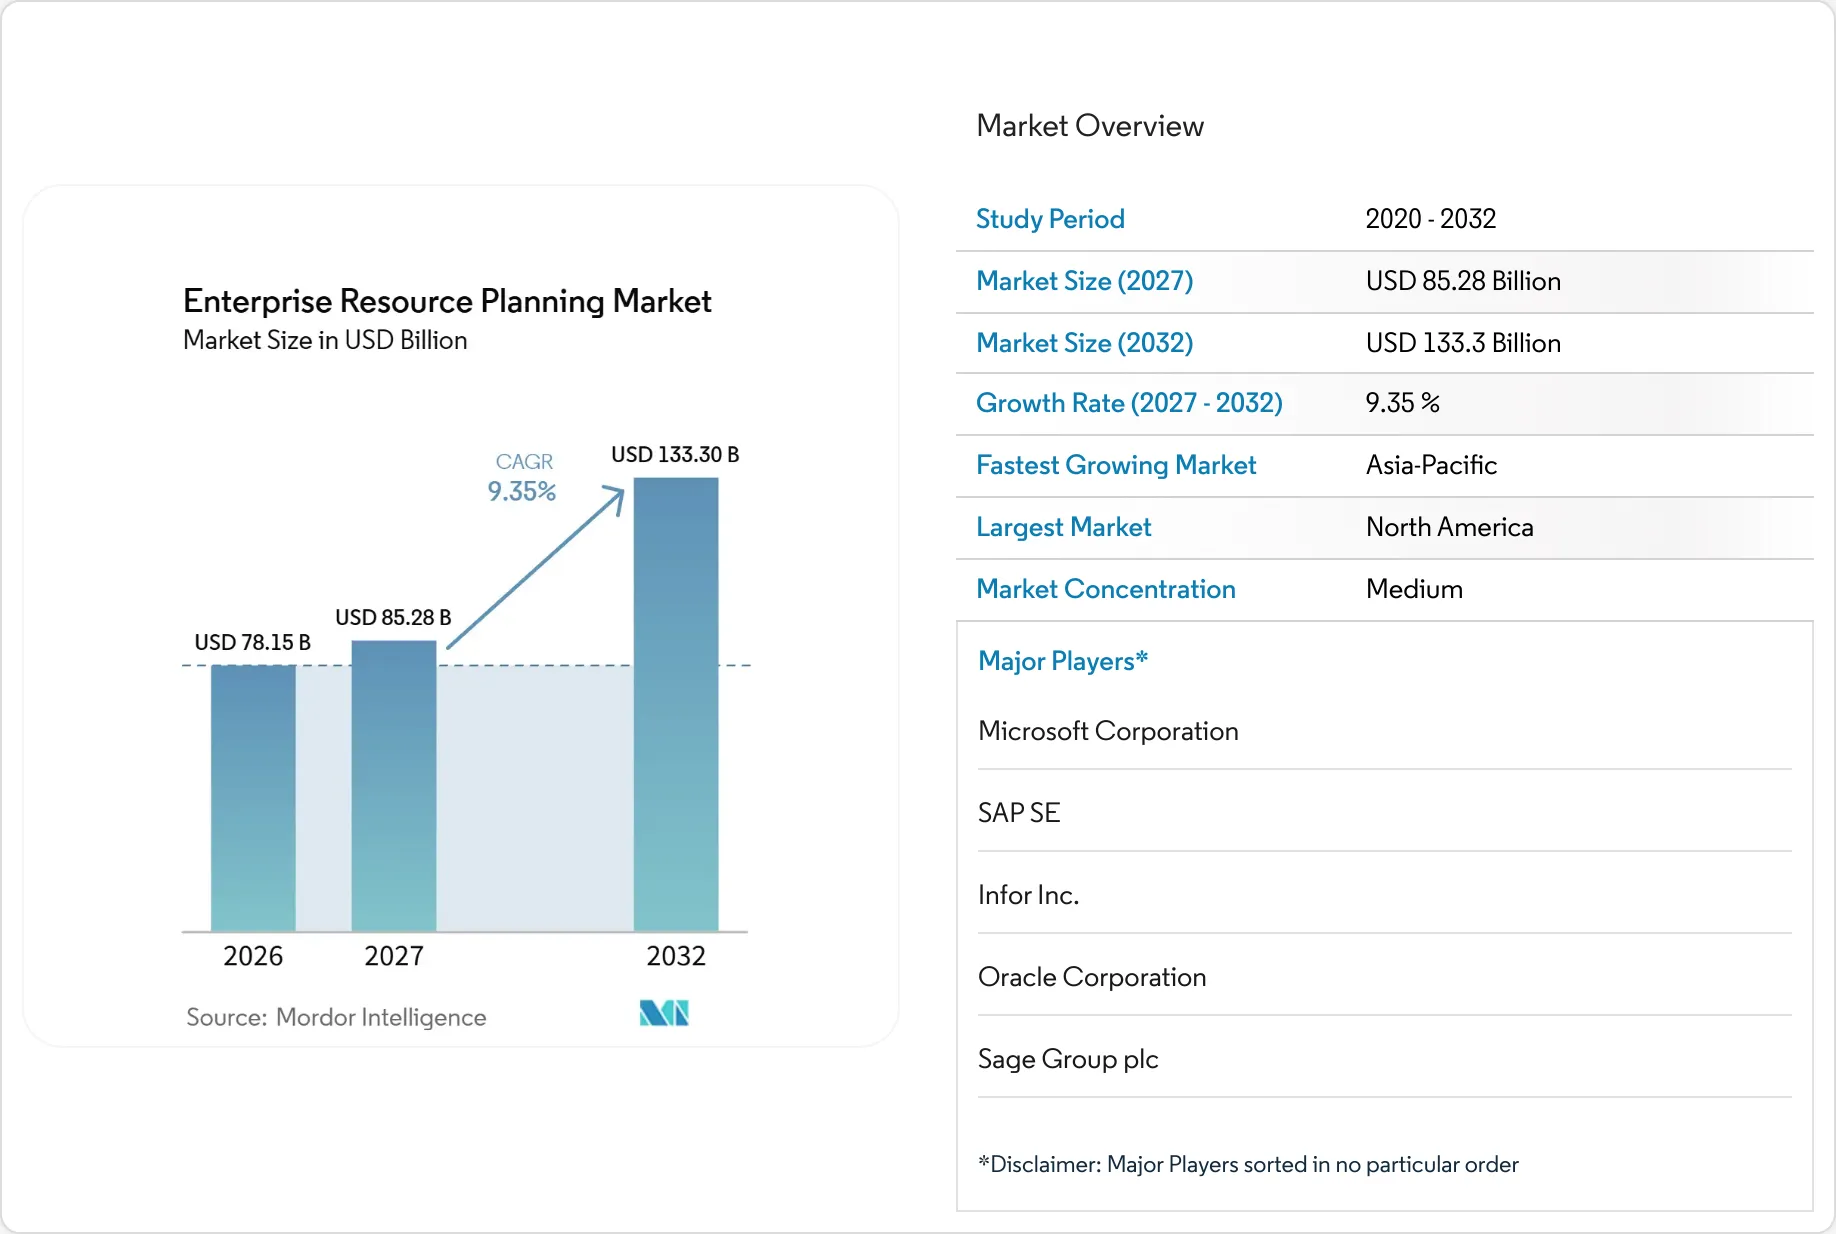The image size is (1836, 1234).
Task: Click the 'Major Players*' heading
Action: point(1063,661)
